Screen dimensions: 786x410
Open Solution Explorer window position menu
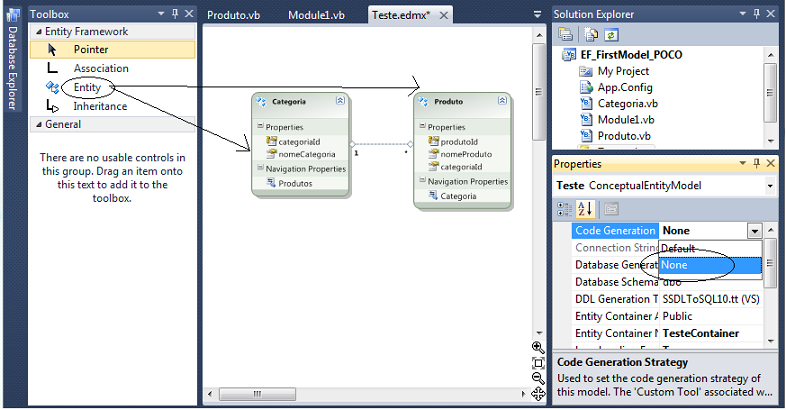click(743, 14)
